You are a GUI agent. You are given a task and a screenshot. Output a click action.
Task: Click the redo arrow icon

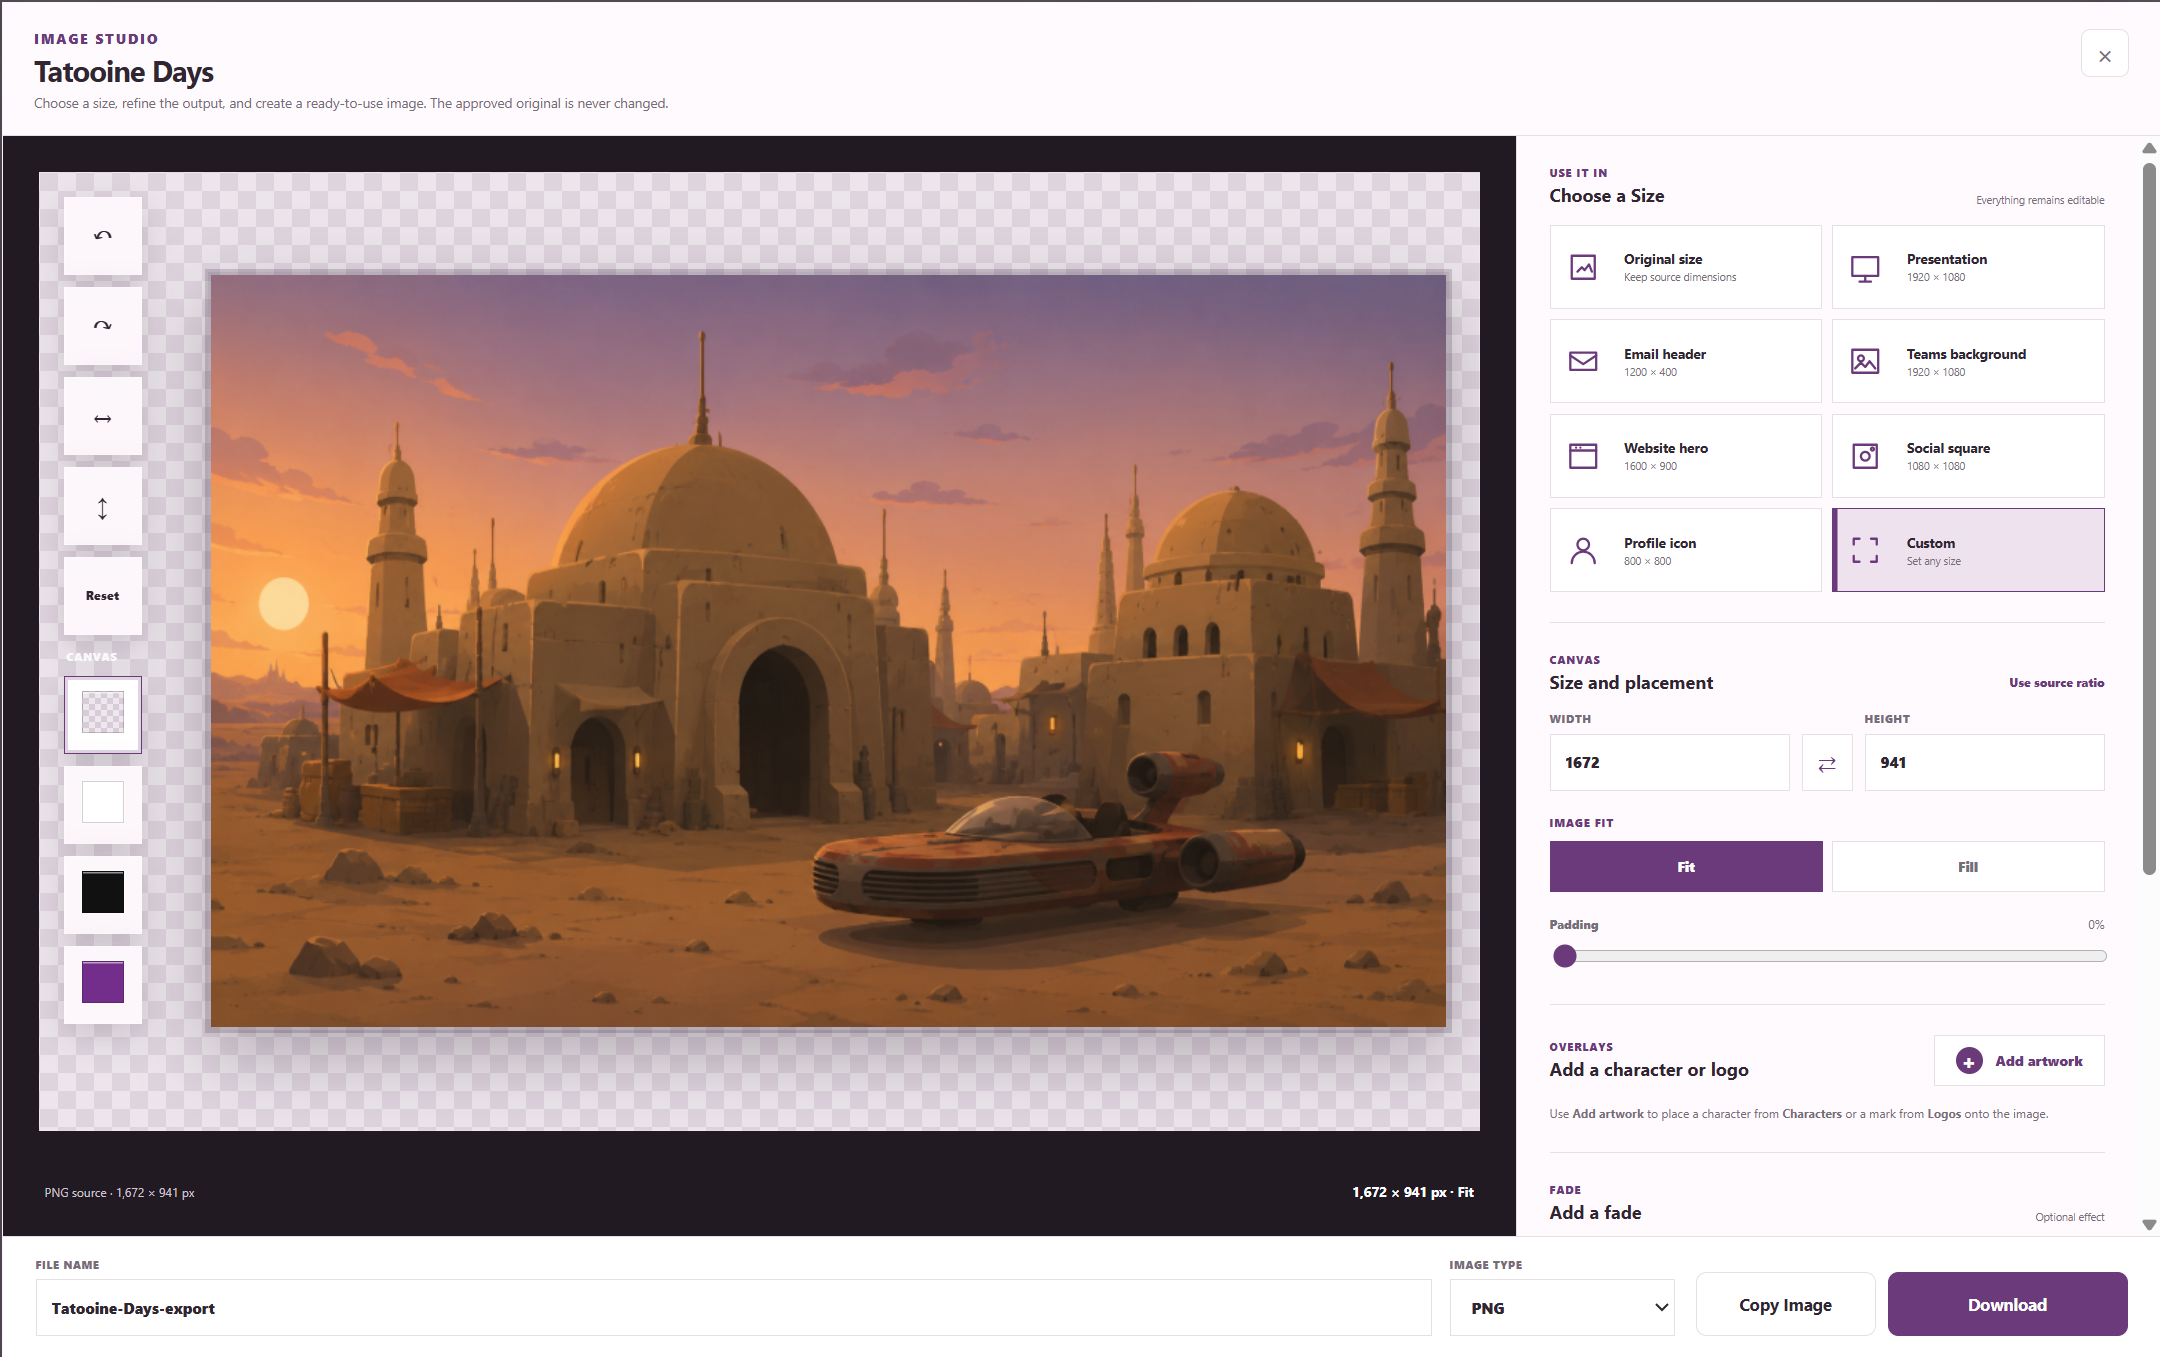(103, 326)
